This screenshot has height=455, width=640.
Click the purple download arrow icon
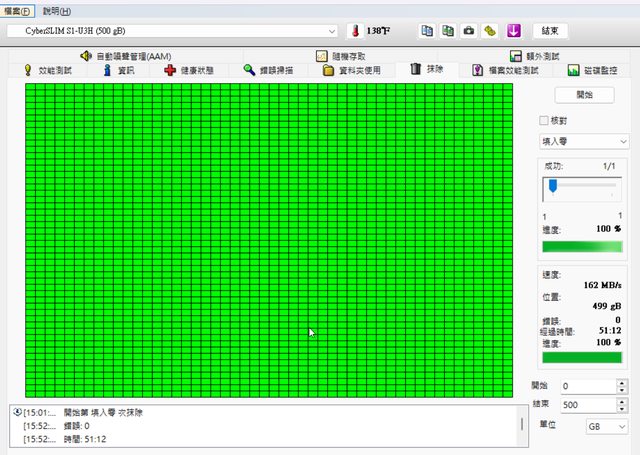pyautogui.click(x=513, y=30)
